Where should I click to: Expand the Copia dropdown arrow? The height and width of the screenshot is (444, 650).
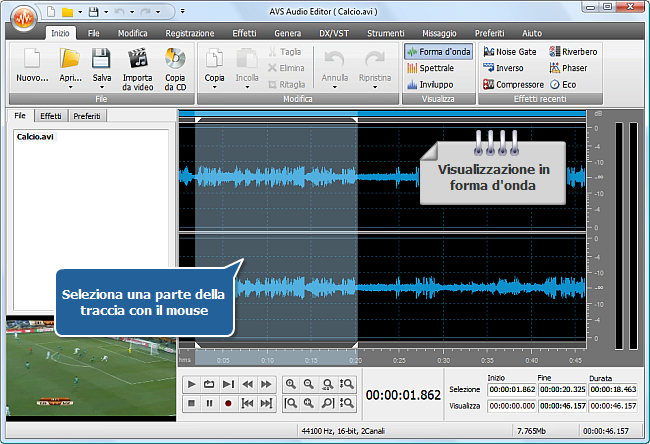[x=214, y=87]
